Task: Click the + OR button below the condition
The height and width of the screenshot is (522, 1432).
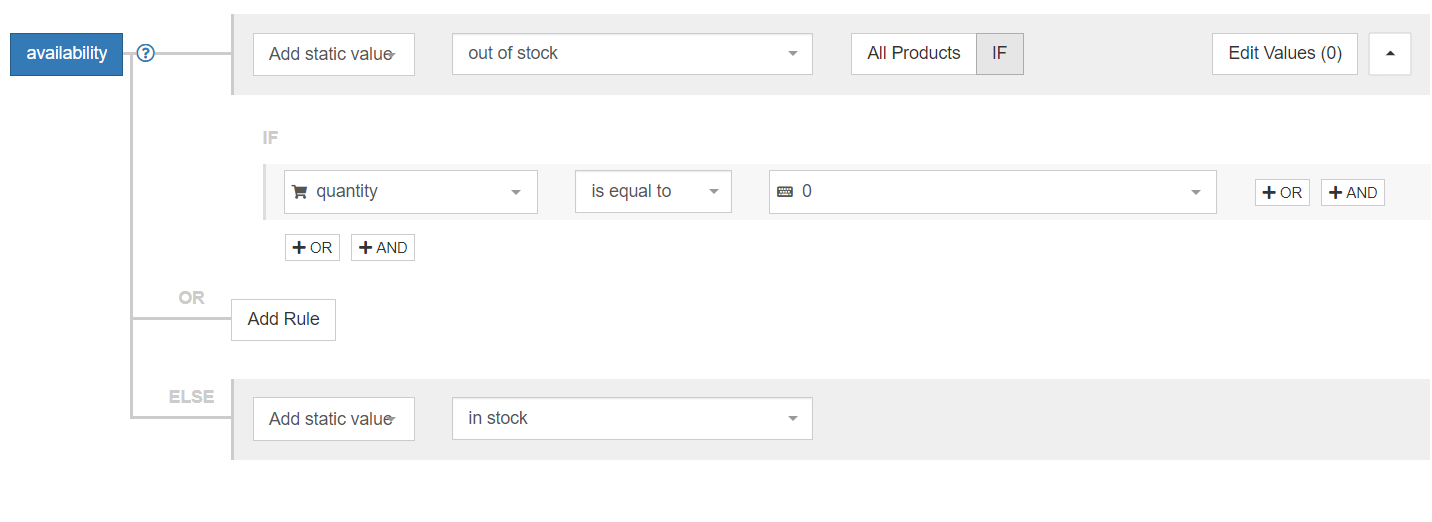Action: pyautogui.click(x=312, y=248)
